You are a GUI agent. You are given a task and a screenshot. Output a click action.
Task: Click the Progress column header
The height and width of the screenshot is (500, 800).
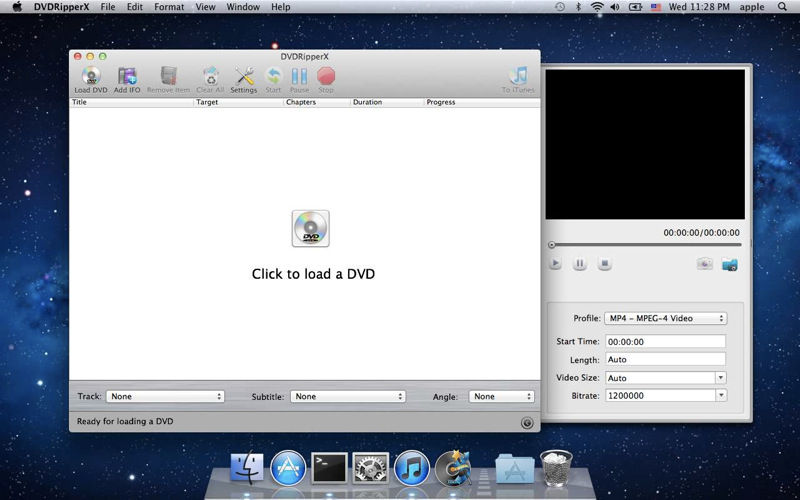pyautogui.click(x=482, y=102)
